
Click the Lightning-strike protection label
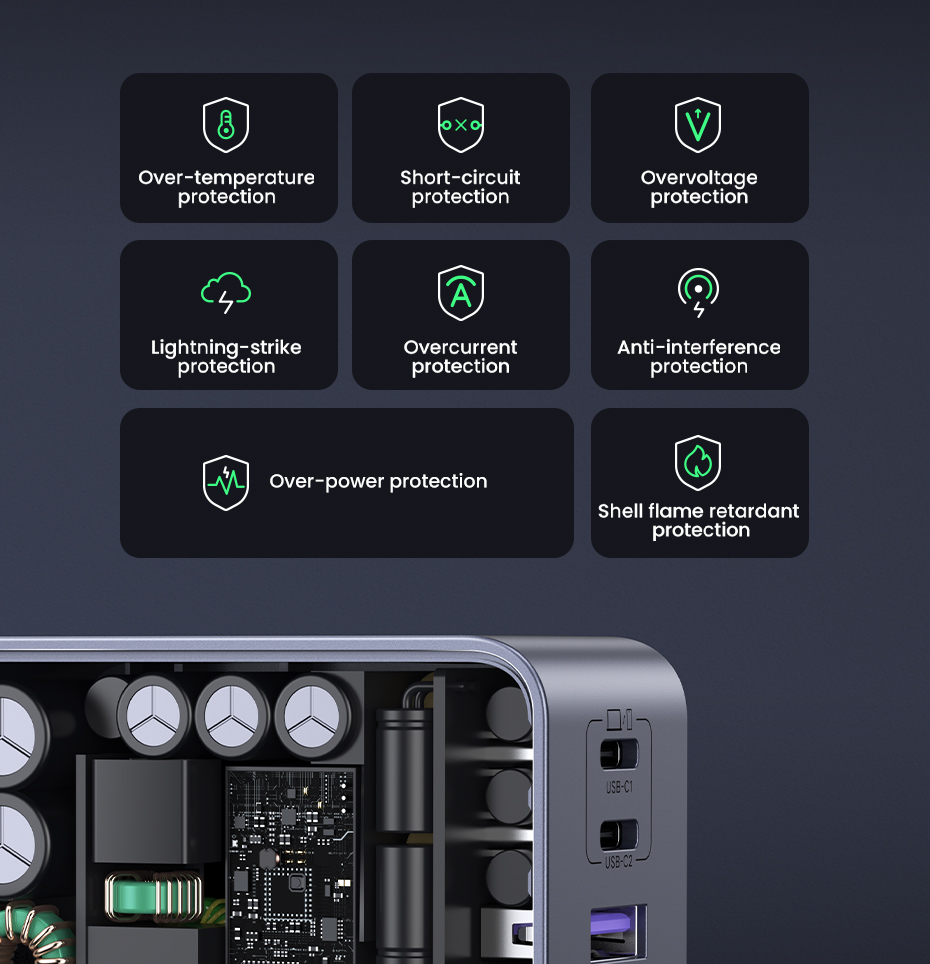[226, 357]
